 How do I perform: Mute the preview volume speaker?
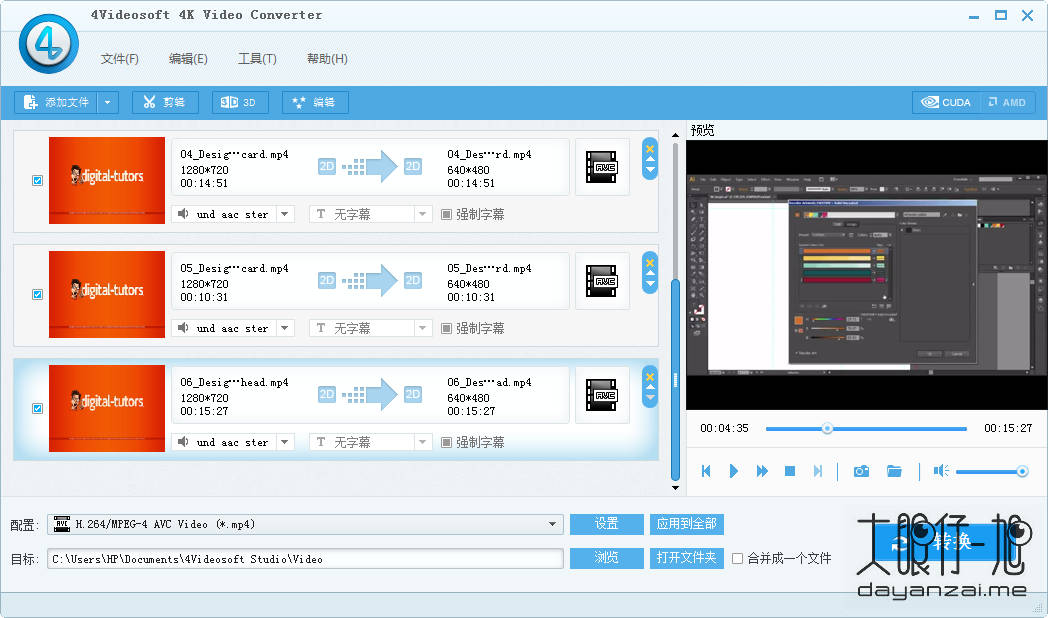[941, 471]
